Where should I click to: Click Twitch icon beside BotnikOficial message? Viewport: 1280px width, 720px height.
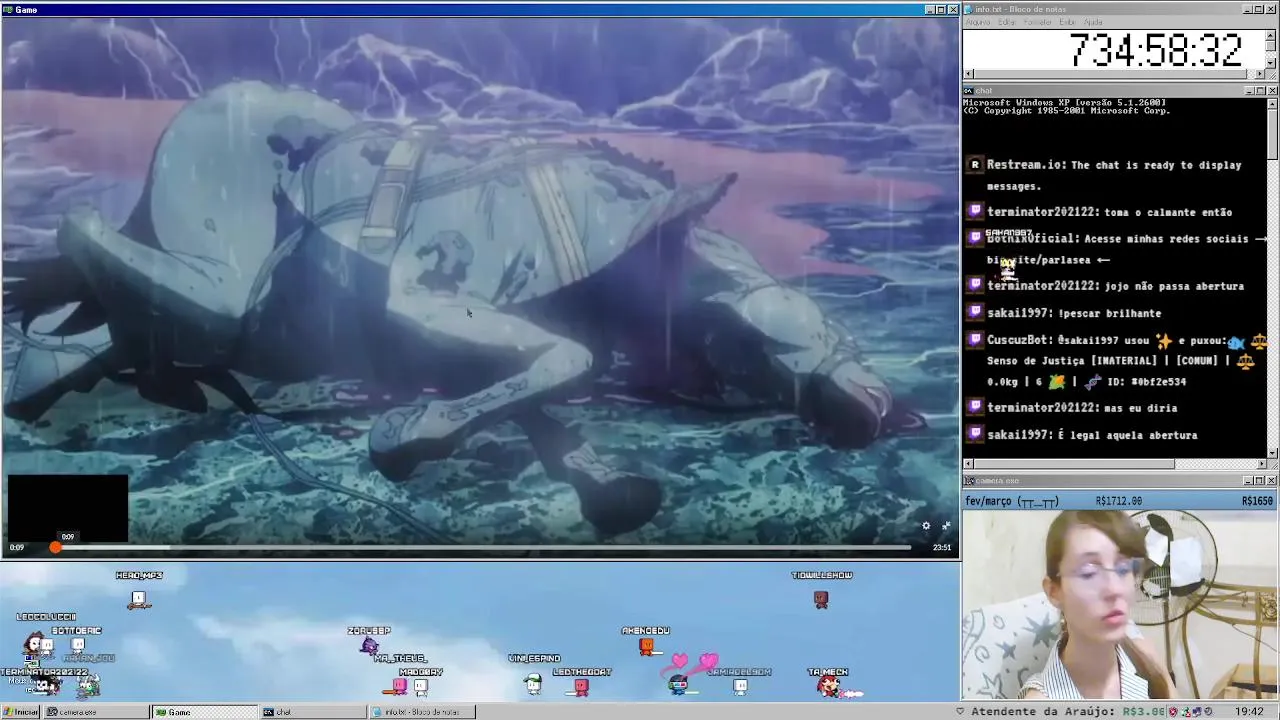[x=975, y=238]
